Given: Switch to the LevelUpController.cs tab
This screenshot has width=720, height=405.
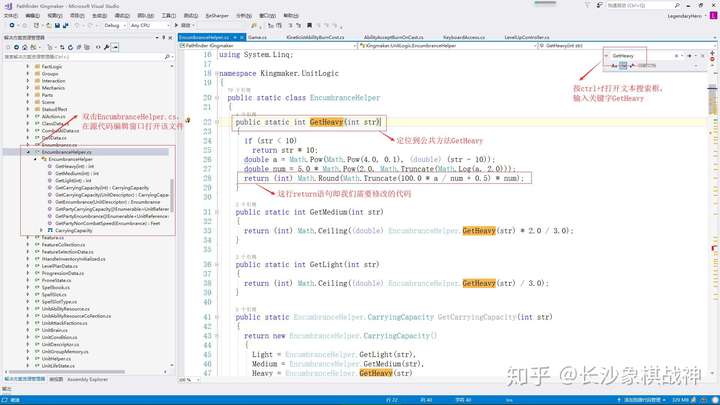Looking at the screenshot, I should pyautogui.click(x=527, y=37).
